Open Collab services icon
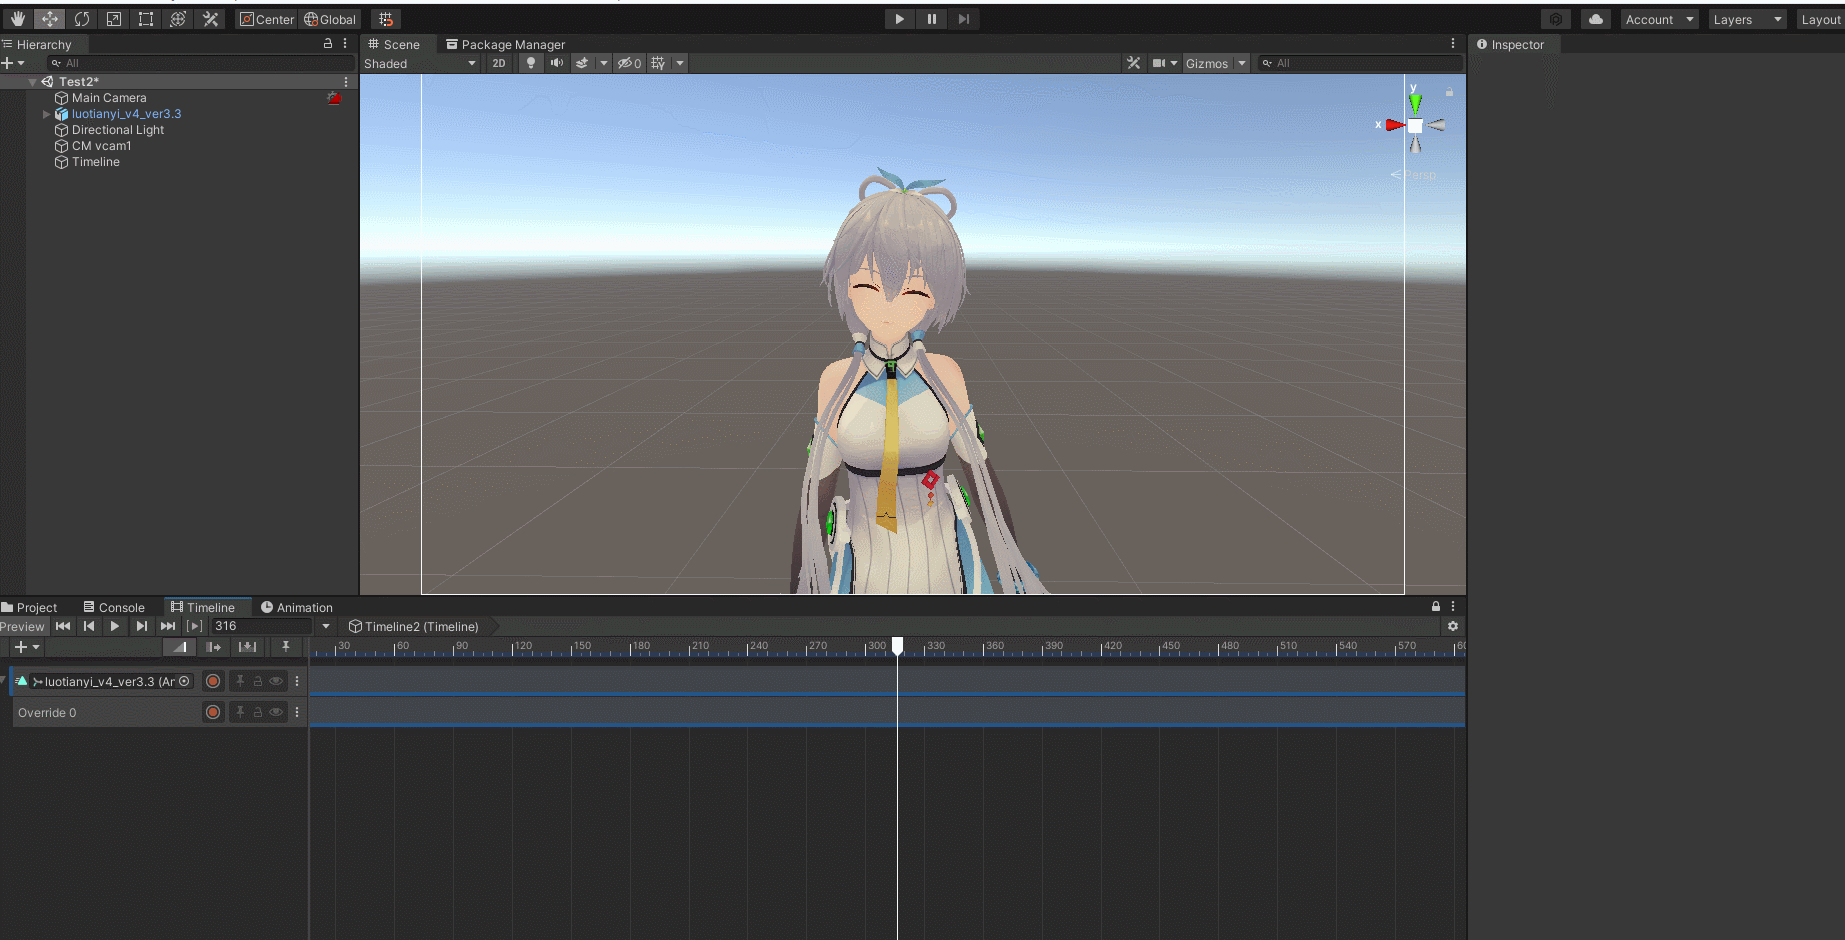The height and width of the screenshot is (940, 1845). coord(1556,19)
